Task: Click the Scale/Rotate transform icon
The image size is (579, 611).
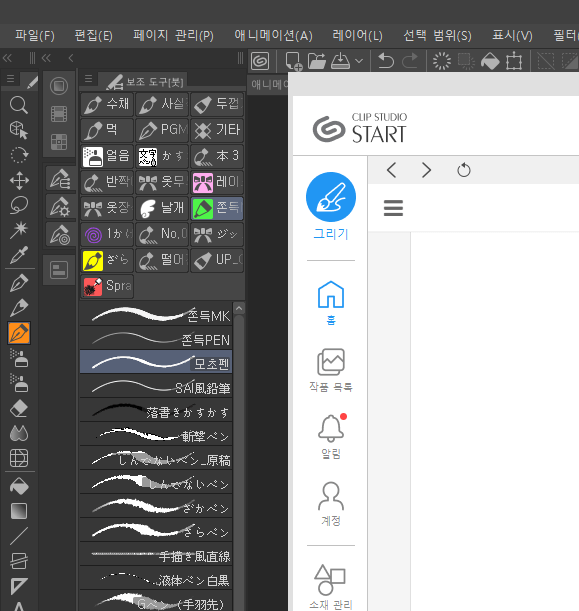Action: [514, 61]
